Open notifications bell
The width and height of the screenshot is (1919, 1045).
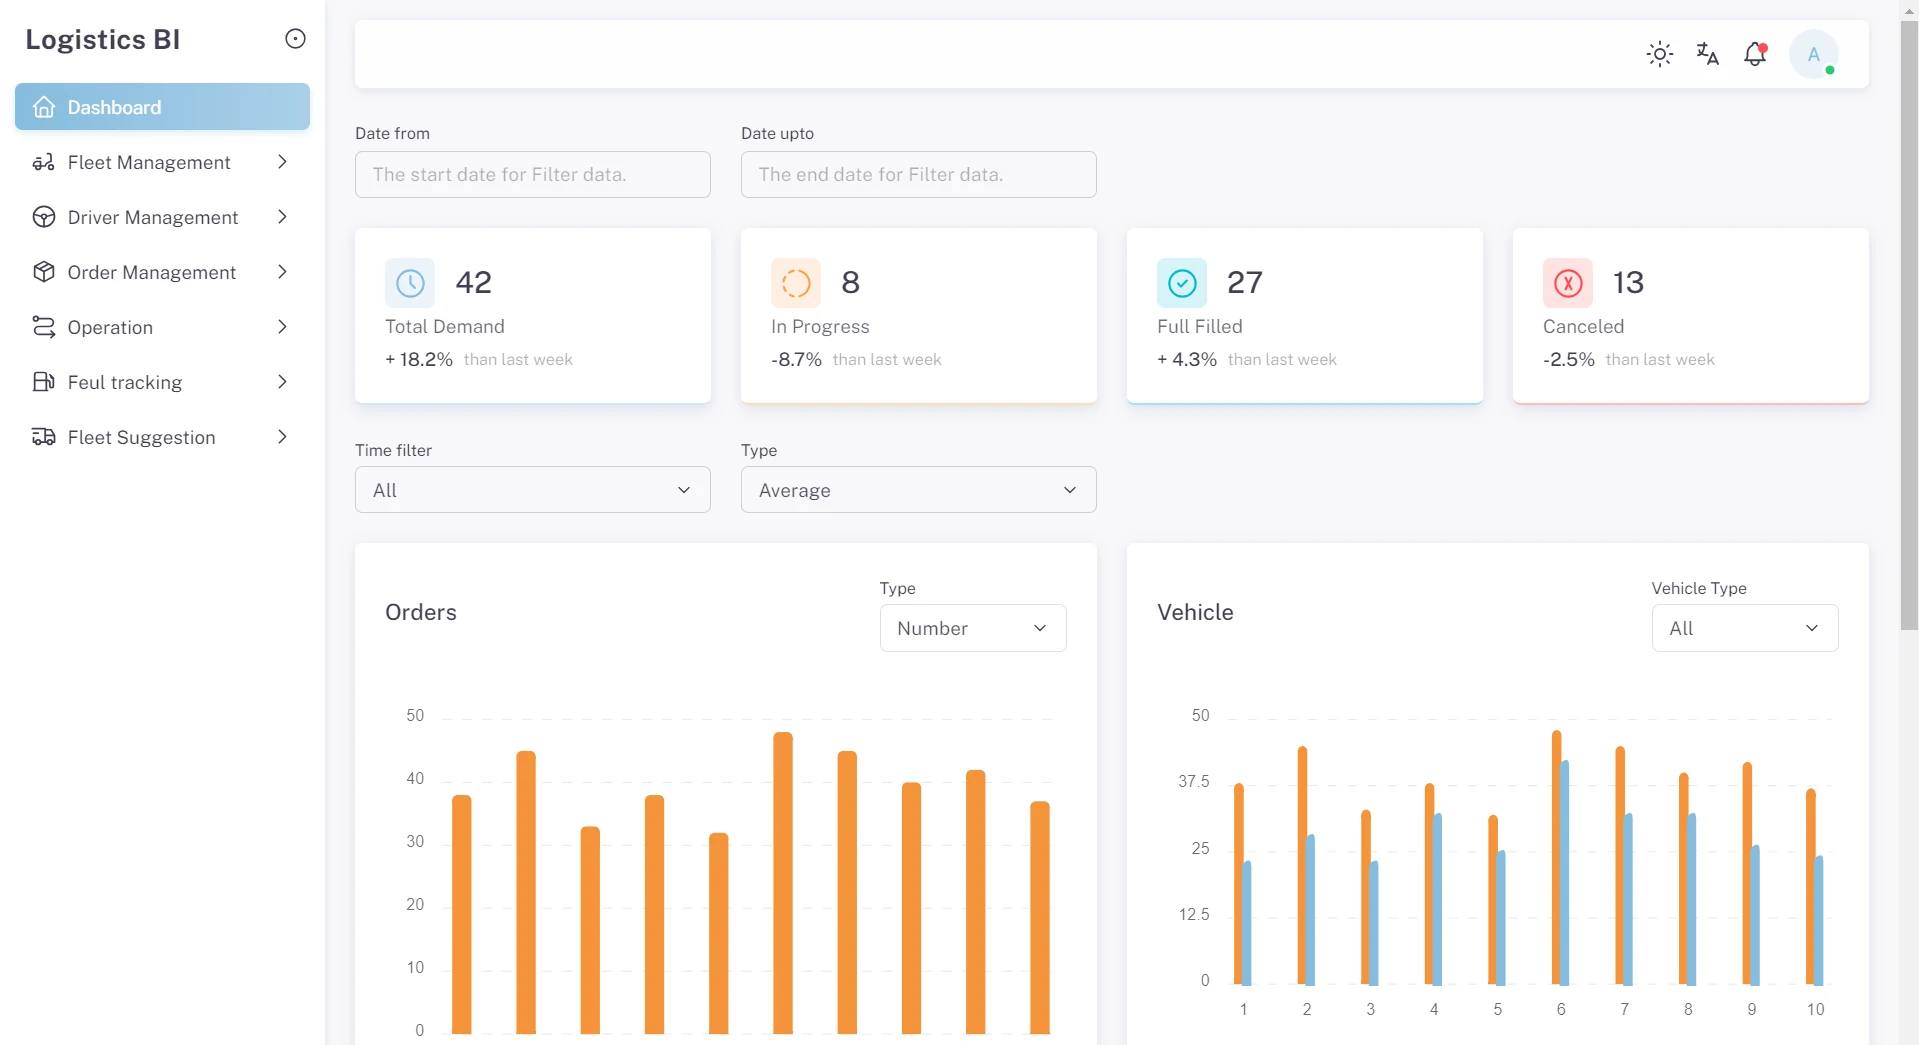(1755, 54)
